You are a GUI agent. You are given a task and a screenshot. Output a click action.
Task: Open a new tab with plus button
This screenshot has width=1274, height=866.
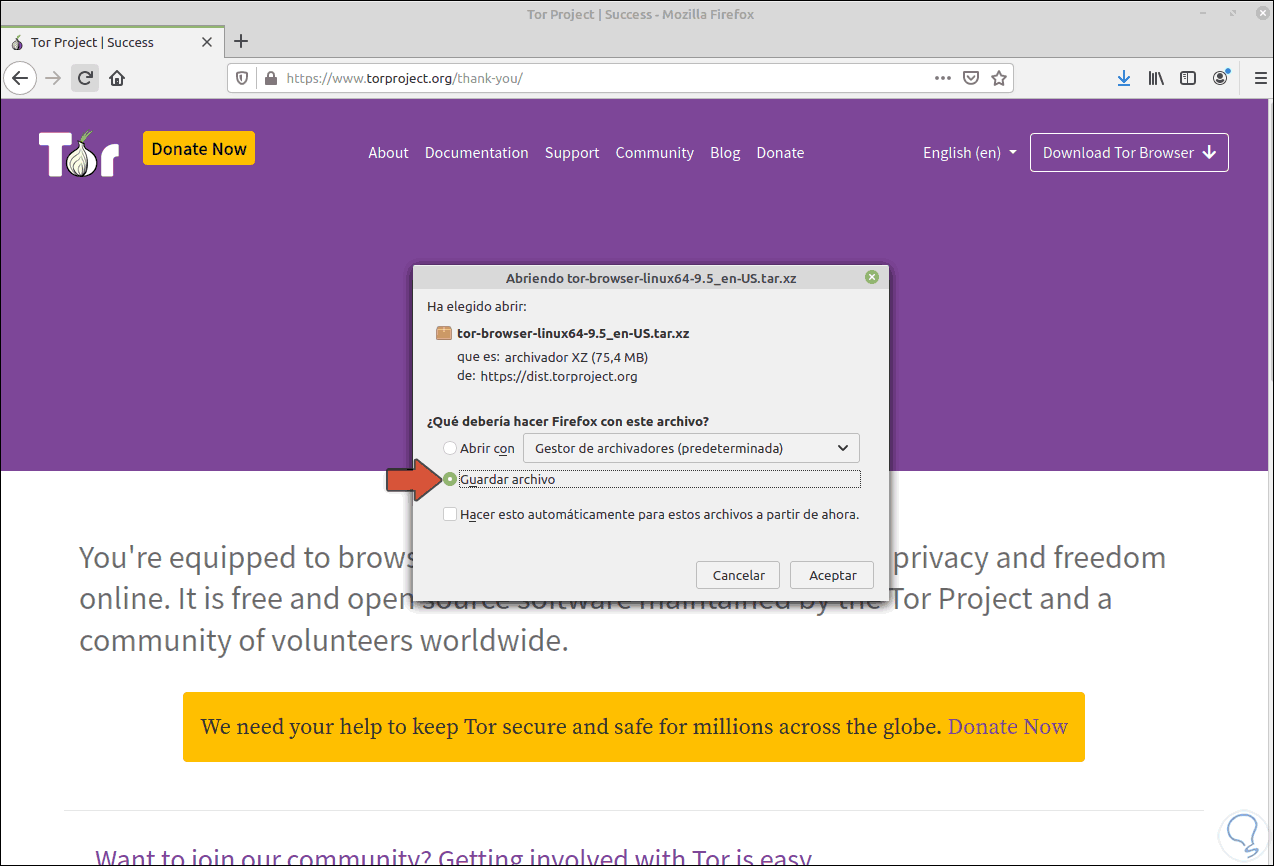(240, 41)
